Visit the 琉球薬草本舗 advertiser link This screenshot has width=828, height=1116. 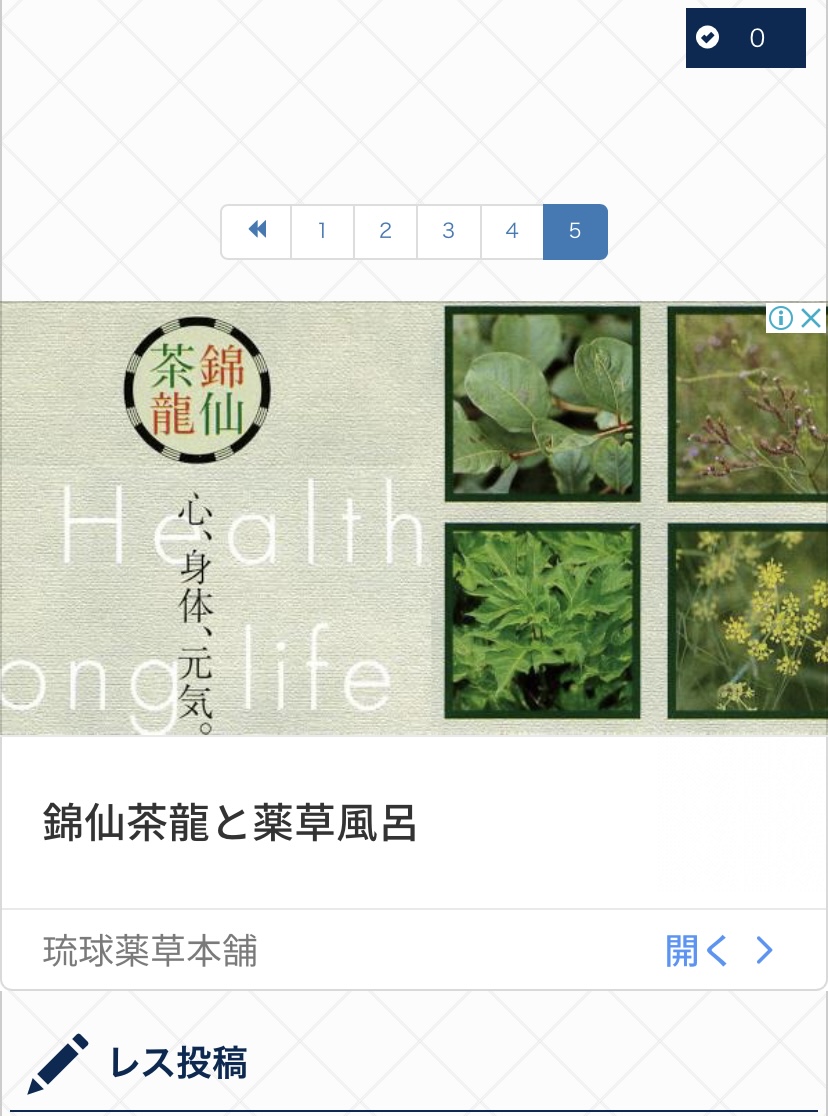point(150,951)
